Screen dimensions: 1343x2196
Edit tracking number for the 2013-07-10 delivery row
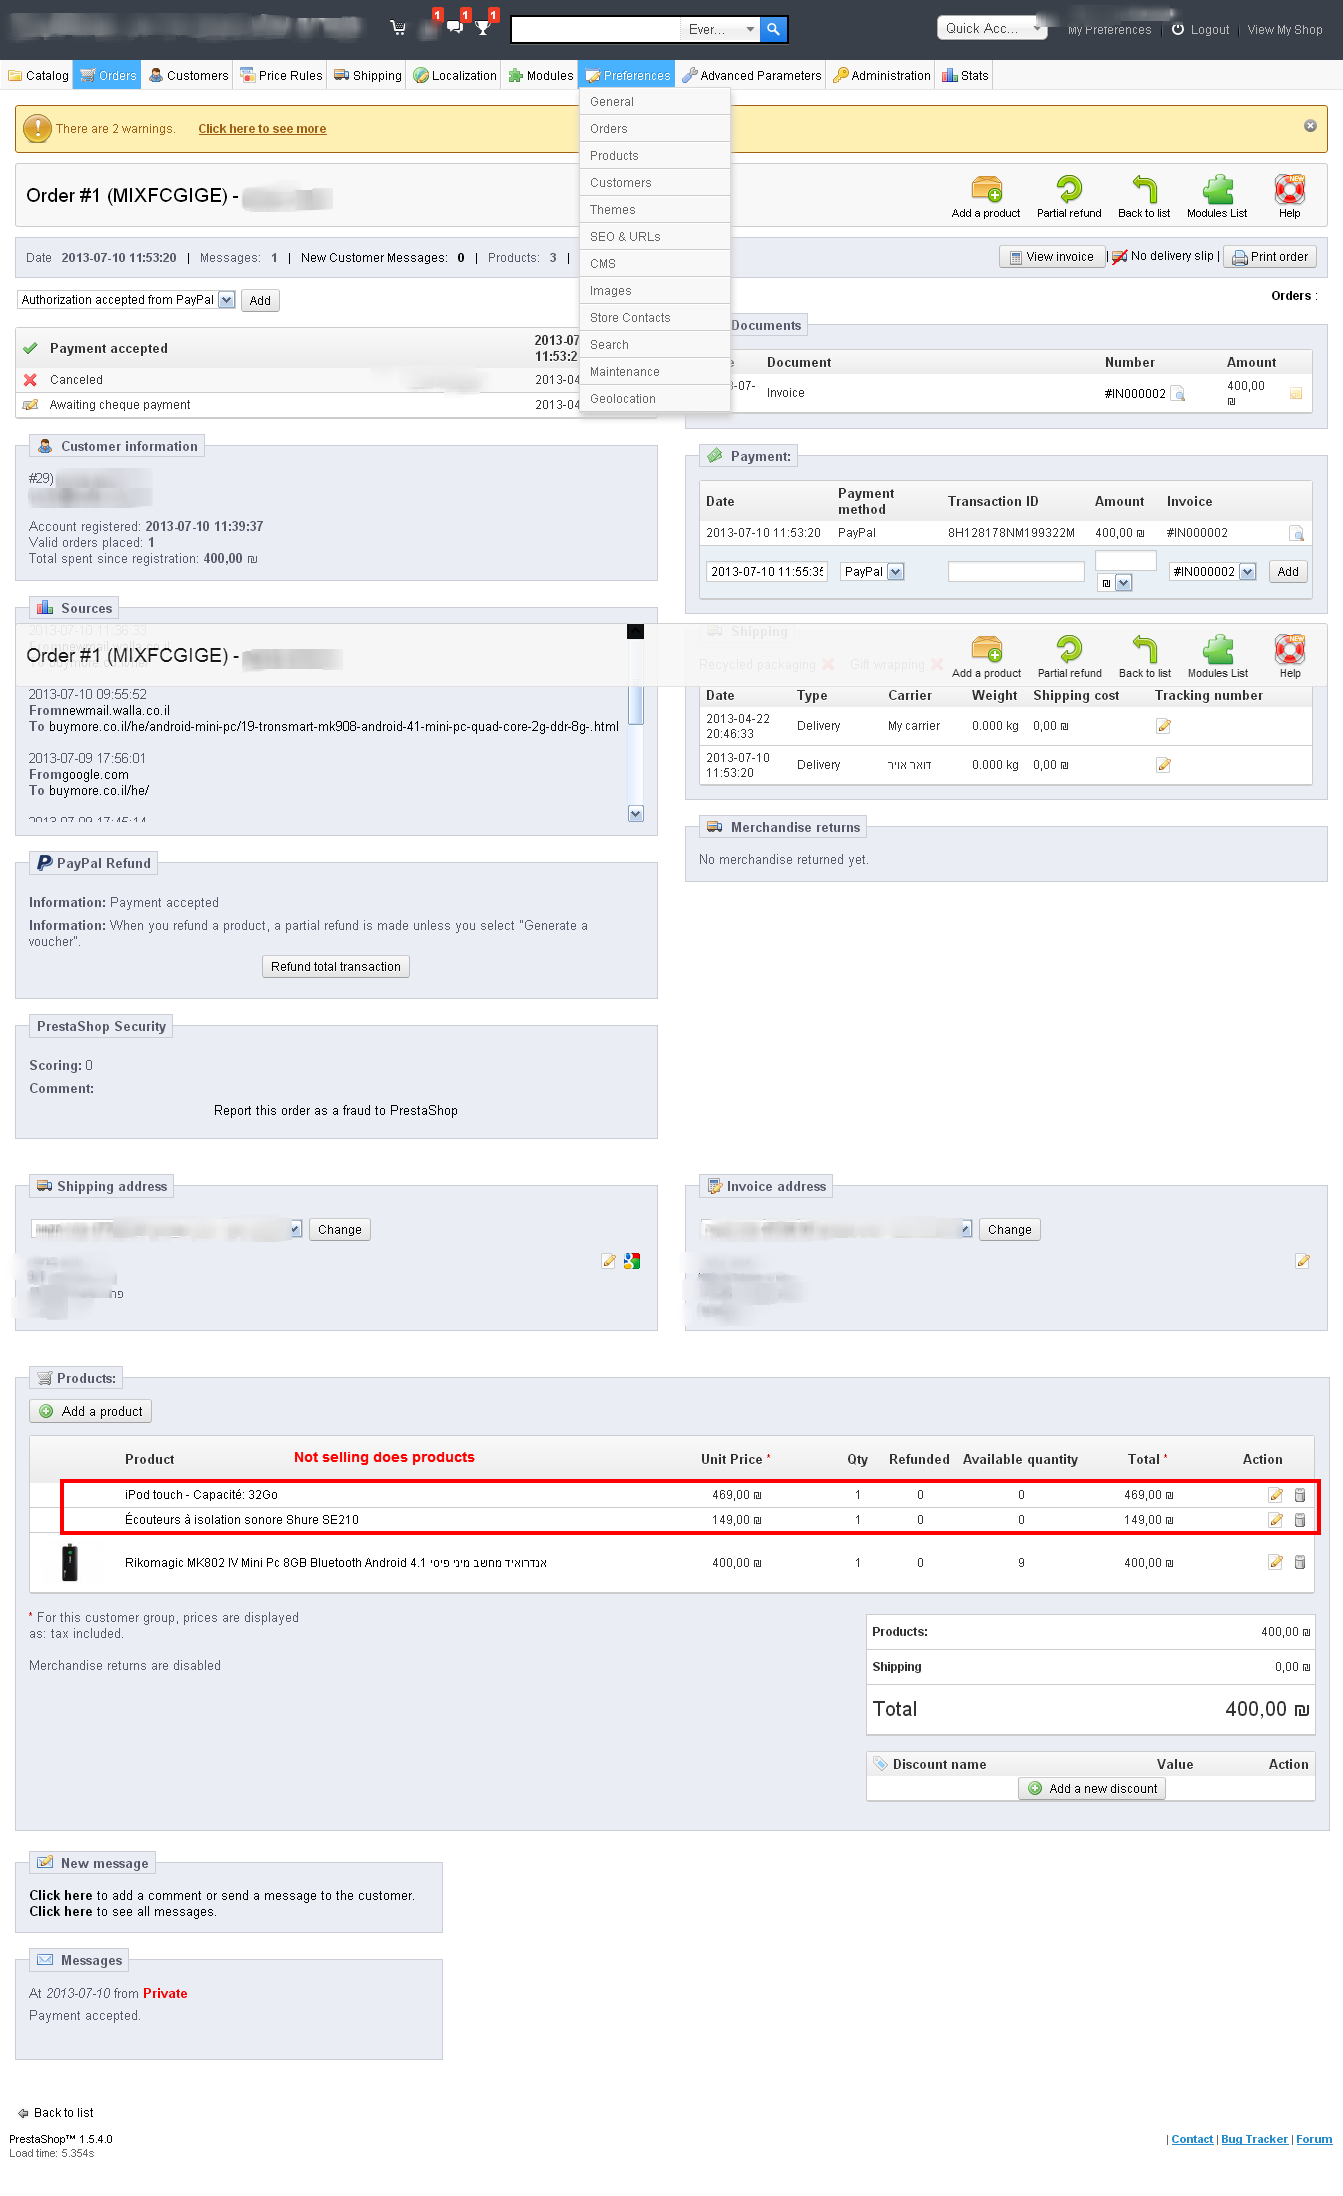1163,765
